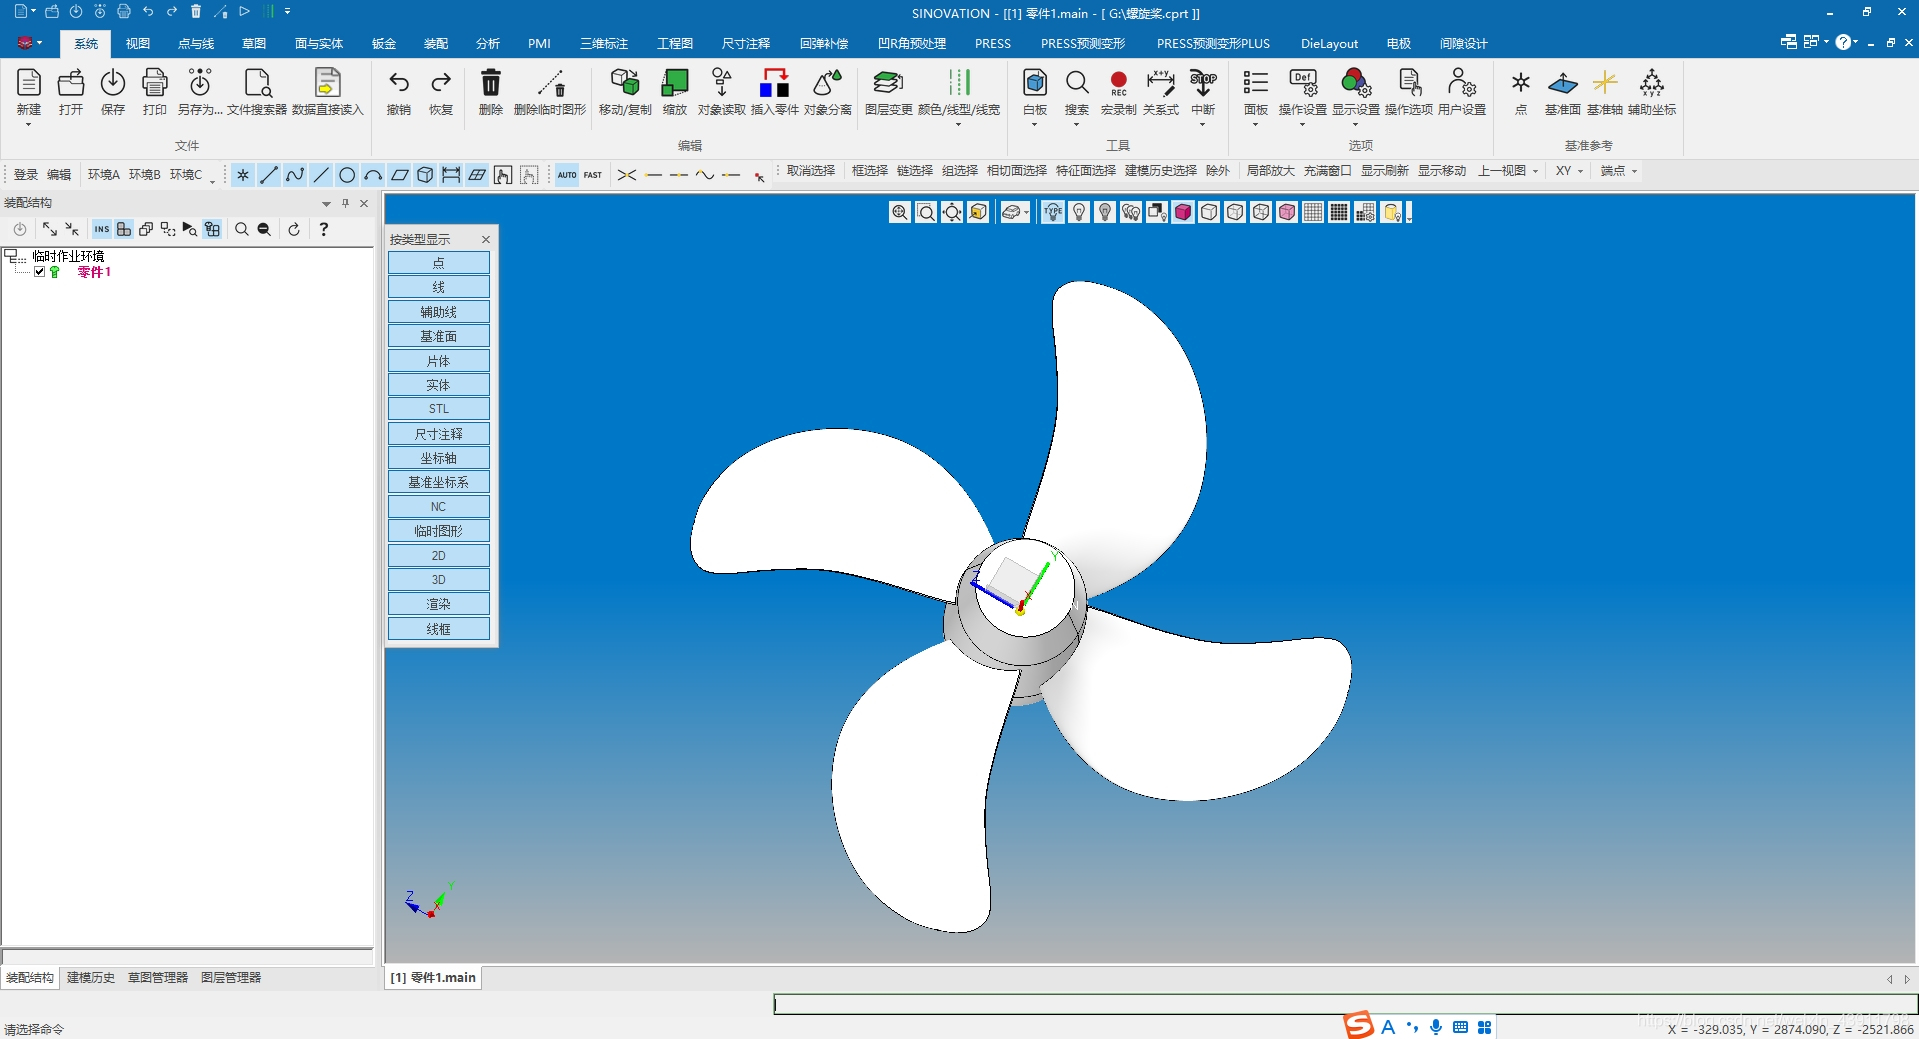Click the 新建 (New) file icon
1919x1039 pixels.
29,83
